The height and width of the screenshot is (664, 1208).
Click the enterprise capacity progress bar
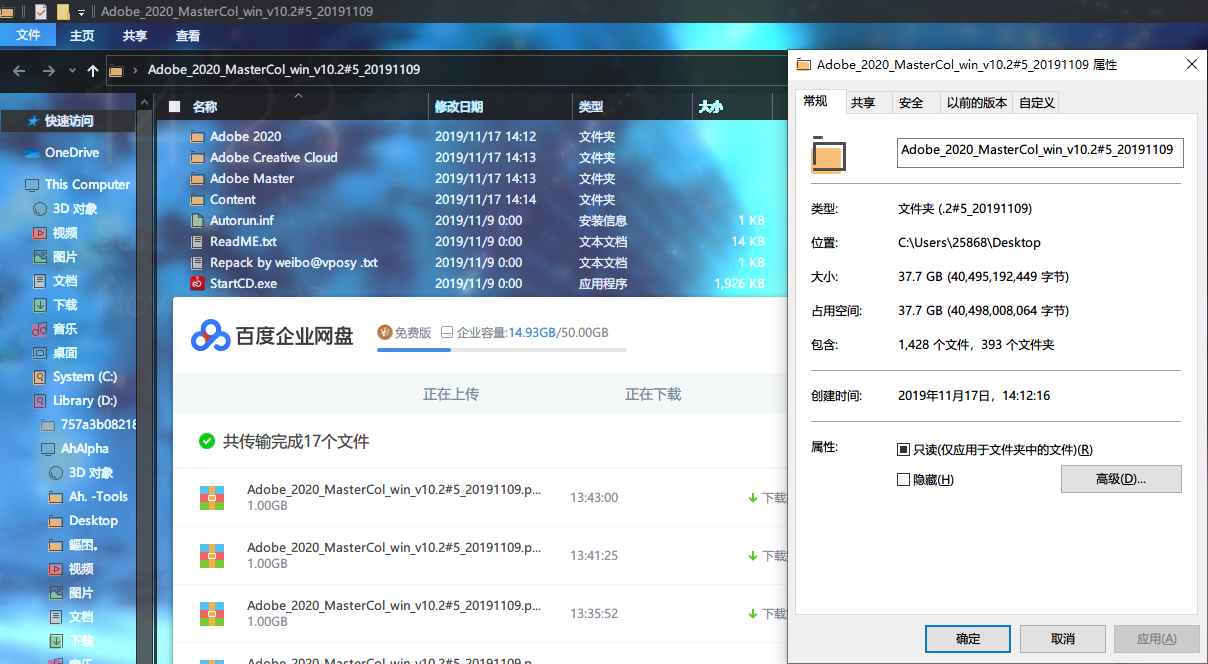[x=501, y=350]
